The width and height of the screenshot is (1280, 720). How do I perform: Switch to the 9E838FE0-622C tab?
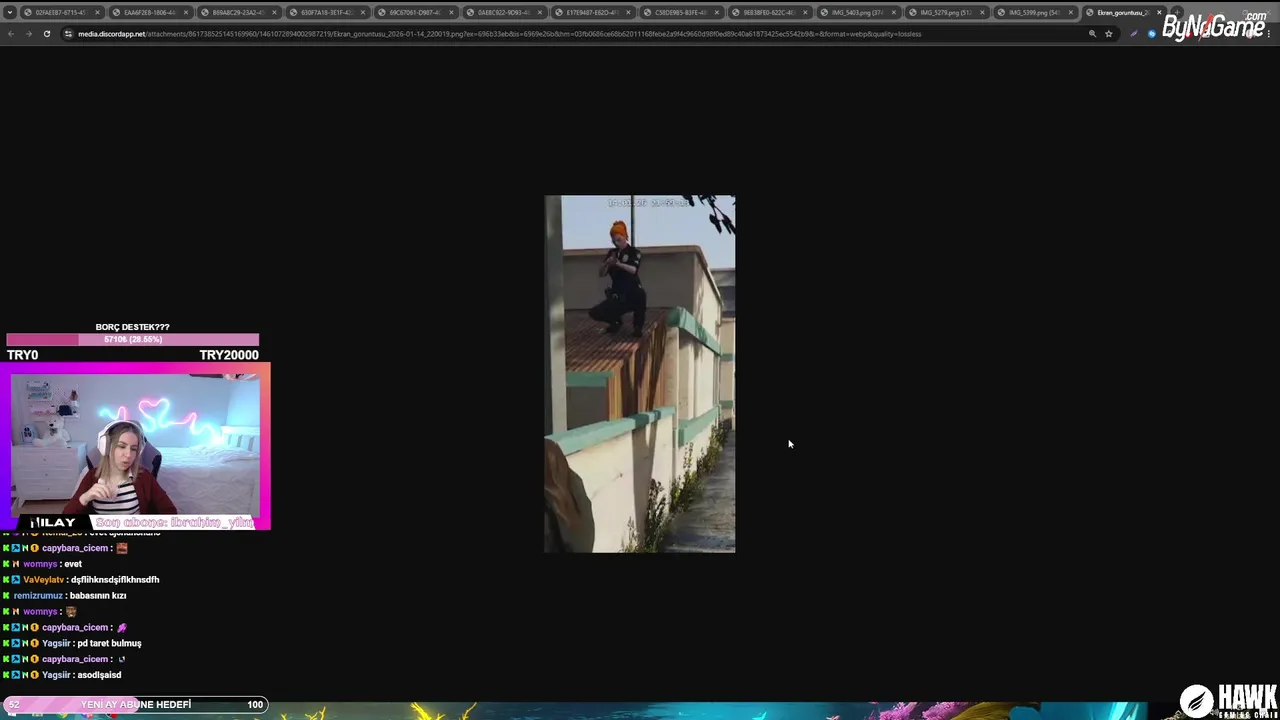tap(769, 13)
